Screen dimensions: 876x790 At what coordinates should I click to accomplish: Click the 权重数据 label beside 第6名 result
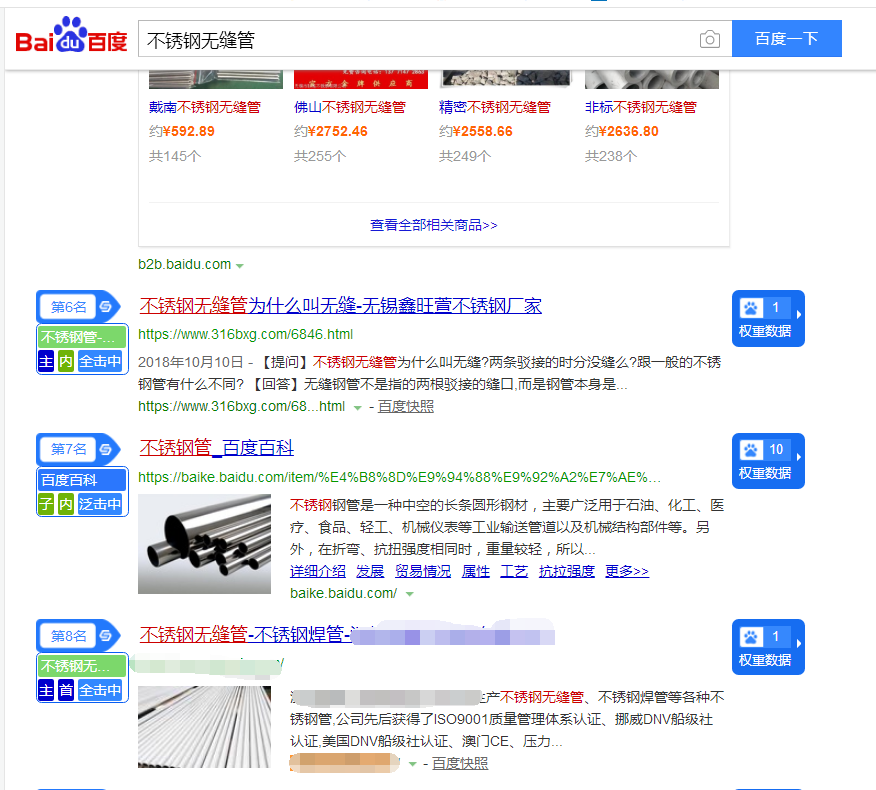(764, 331)
